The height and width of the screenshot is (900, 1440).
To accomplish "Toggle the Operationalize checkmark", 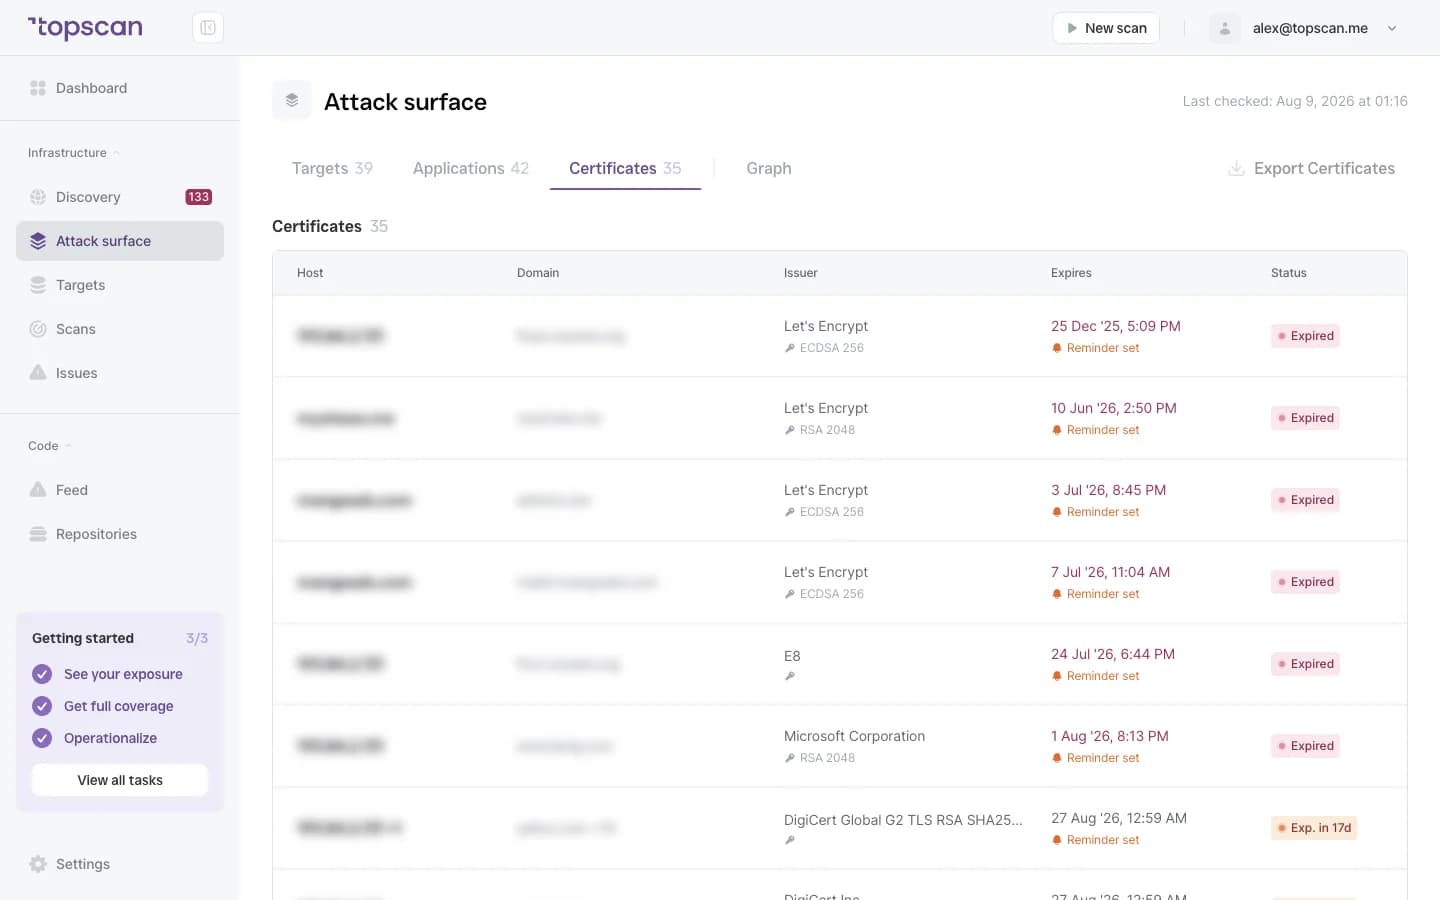I will [x=42, y=738].
